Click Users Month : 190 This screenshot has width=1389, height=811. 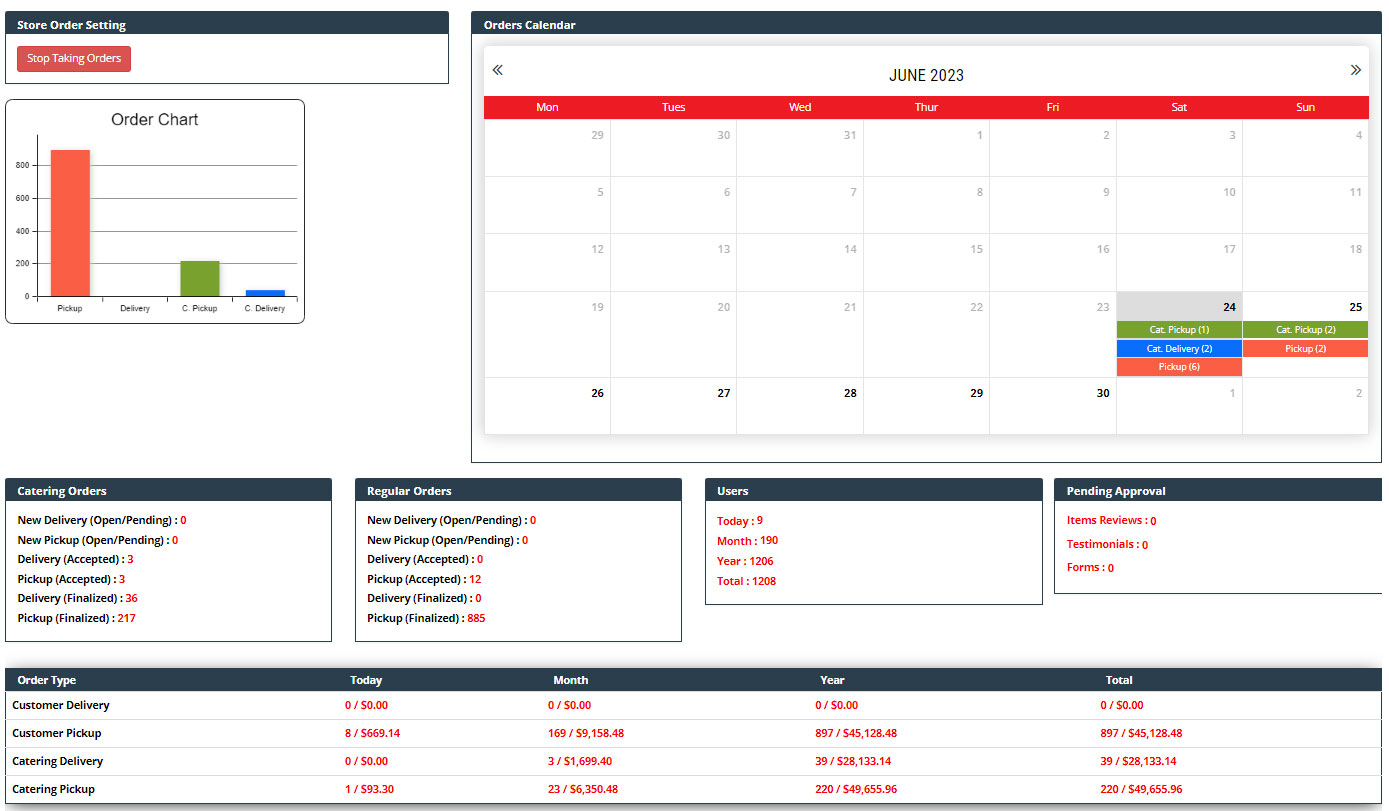pyautogui.click(x=747, y=541)
